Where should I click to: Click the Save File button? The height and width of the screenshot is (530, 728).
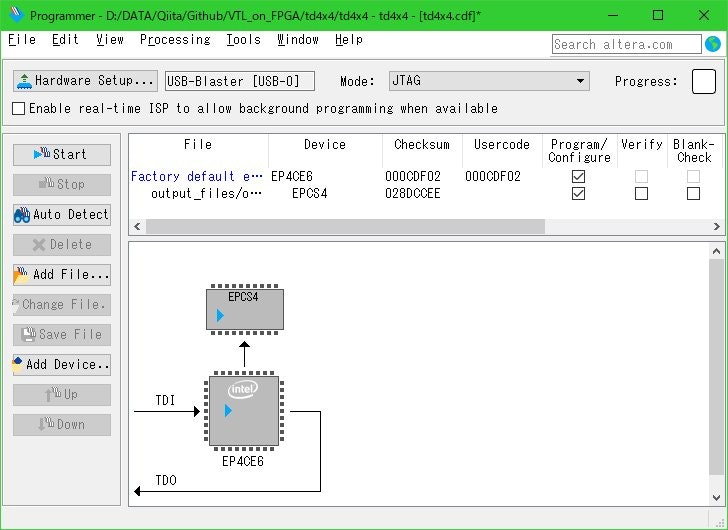tap(62, 335)
